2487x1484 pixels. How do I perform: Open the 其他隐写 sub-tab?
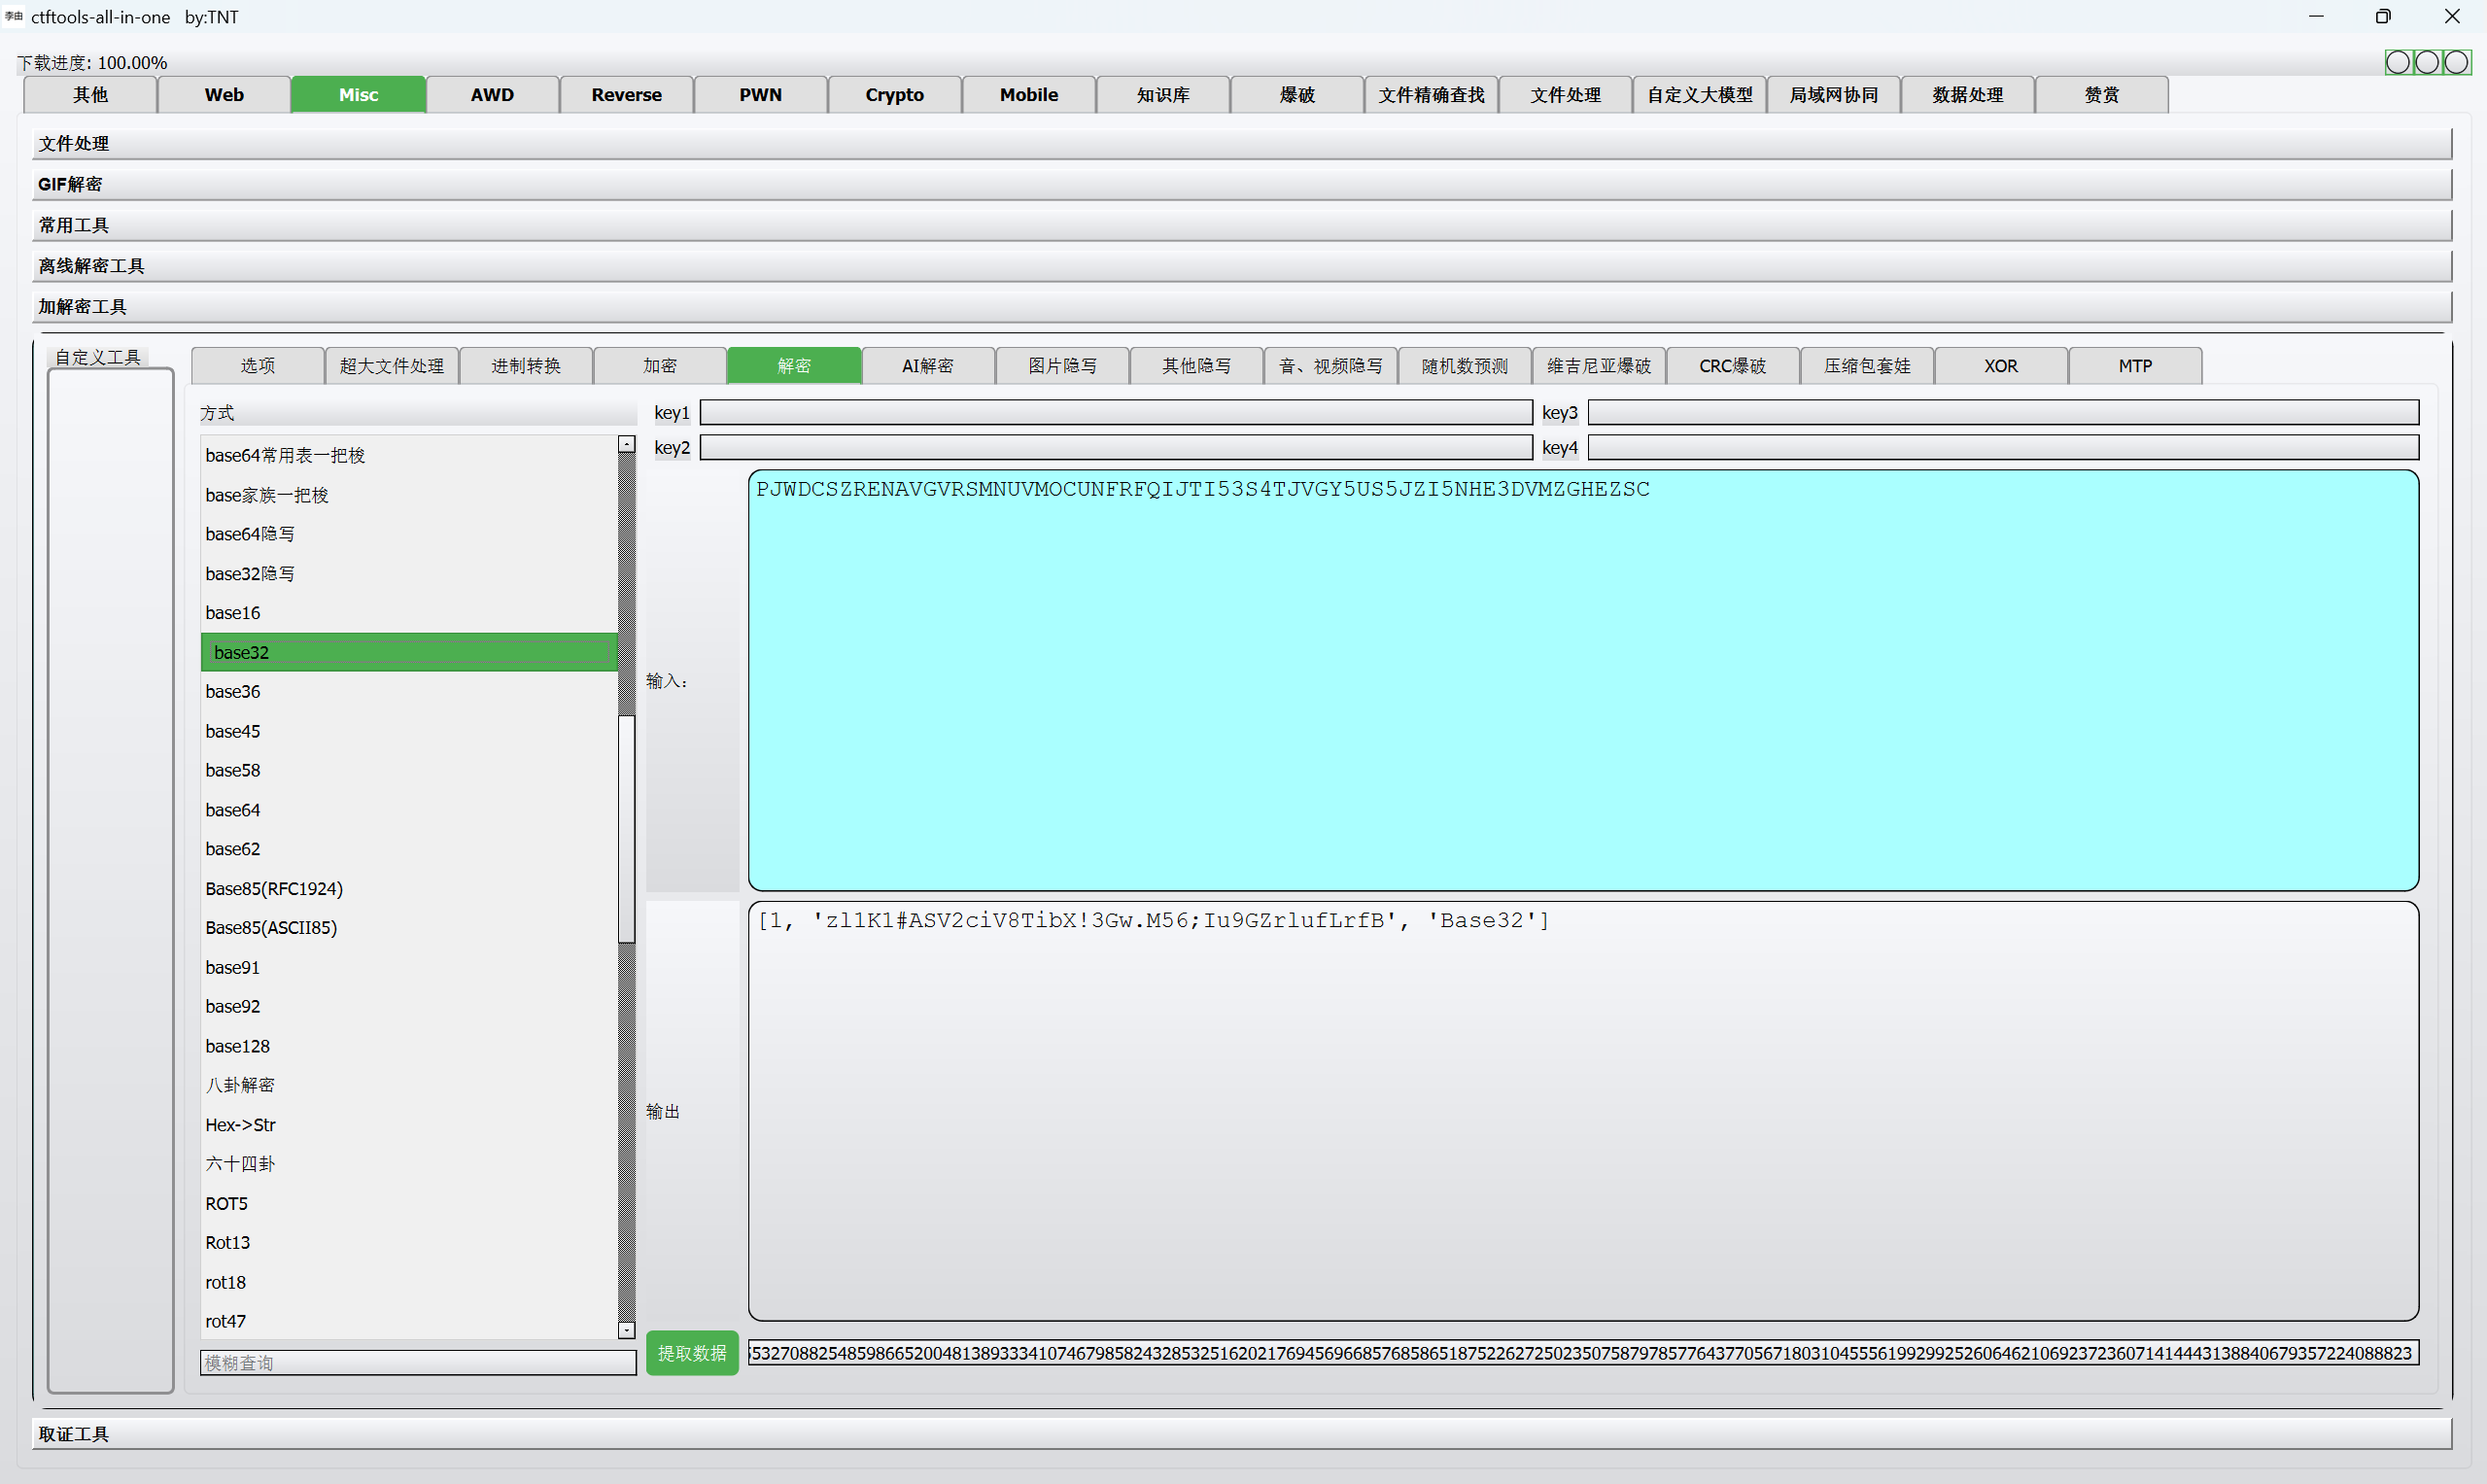pos(1196,366)
